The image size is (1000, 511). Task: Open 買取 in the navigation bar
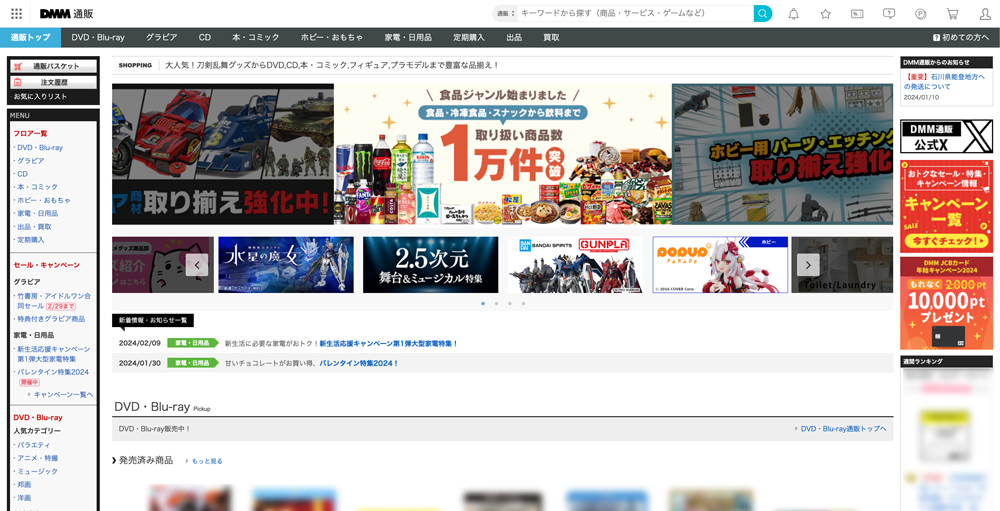tap(552, 38)
